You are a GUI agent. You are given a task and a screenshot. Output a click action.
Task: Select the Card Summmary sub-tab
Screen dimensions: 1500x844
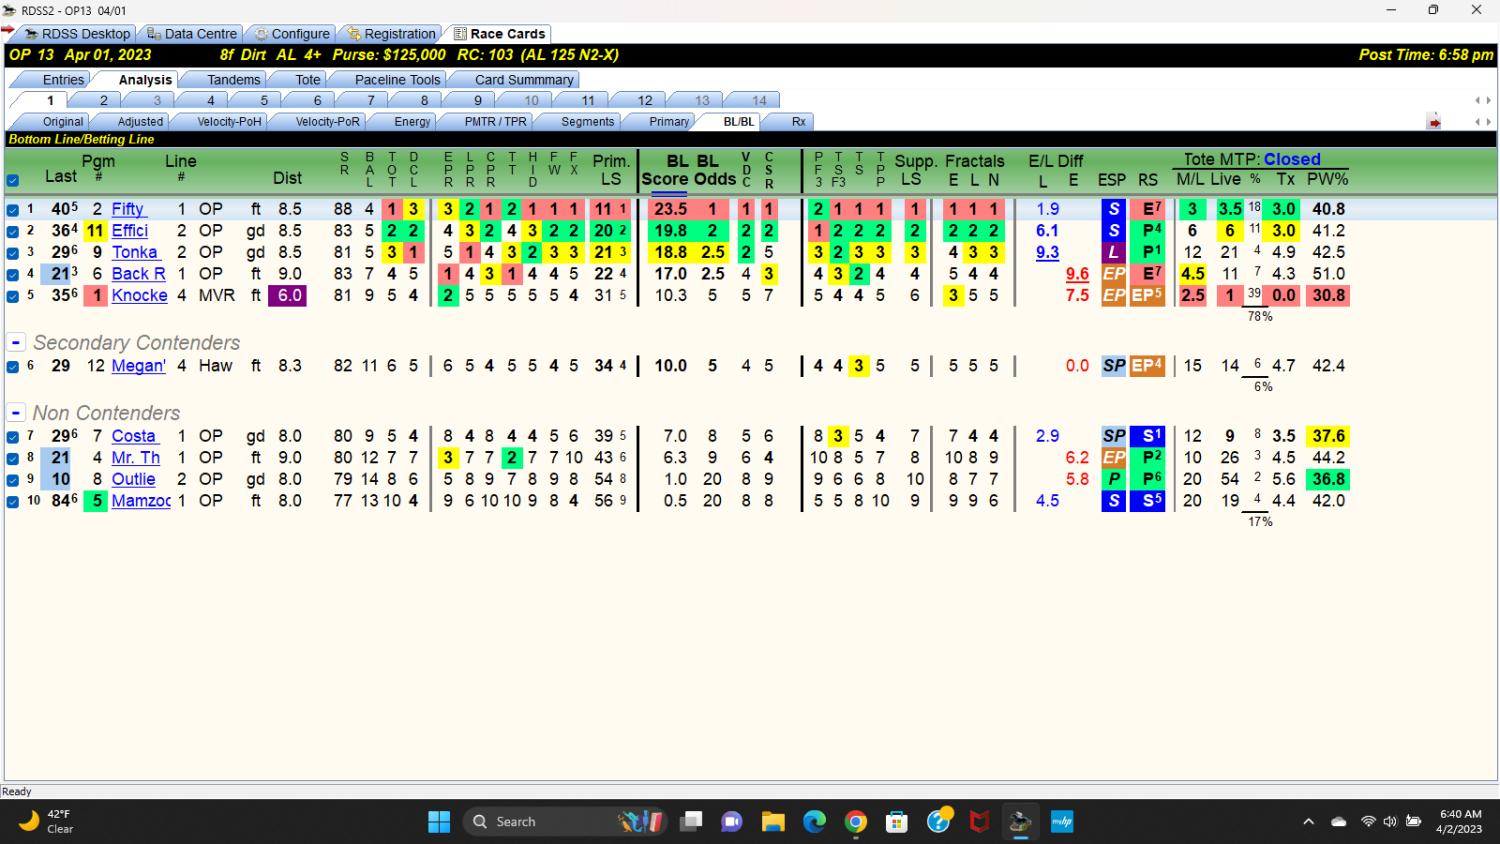(524, 80)
